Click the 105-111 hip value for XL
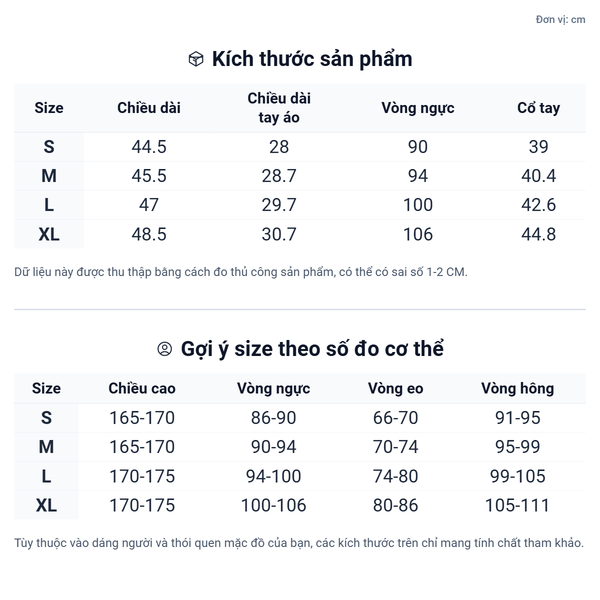The image size is (600, 600). pos(518,505)
